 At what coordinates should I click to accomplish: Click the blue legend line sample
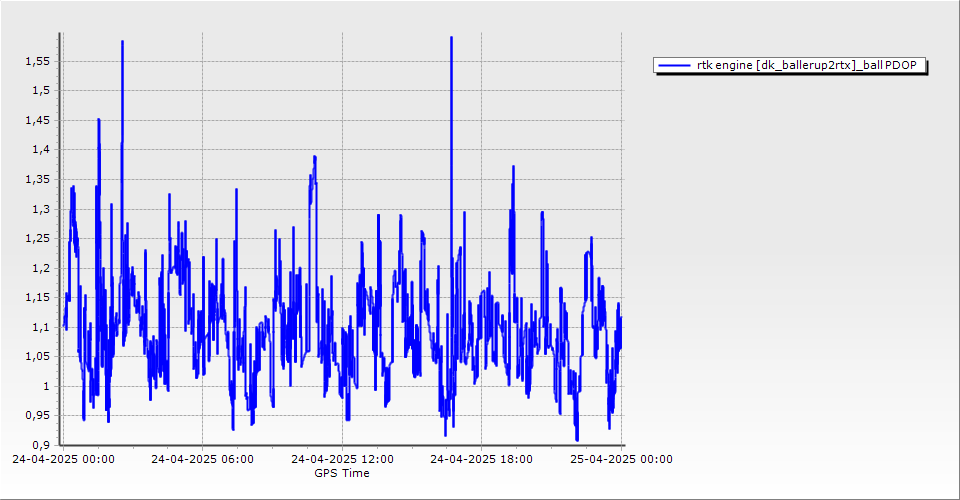pyautogui.click(x=674, y=65)
